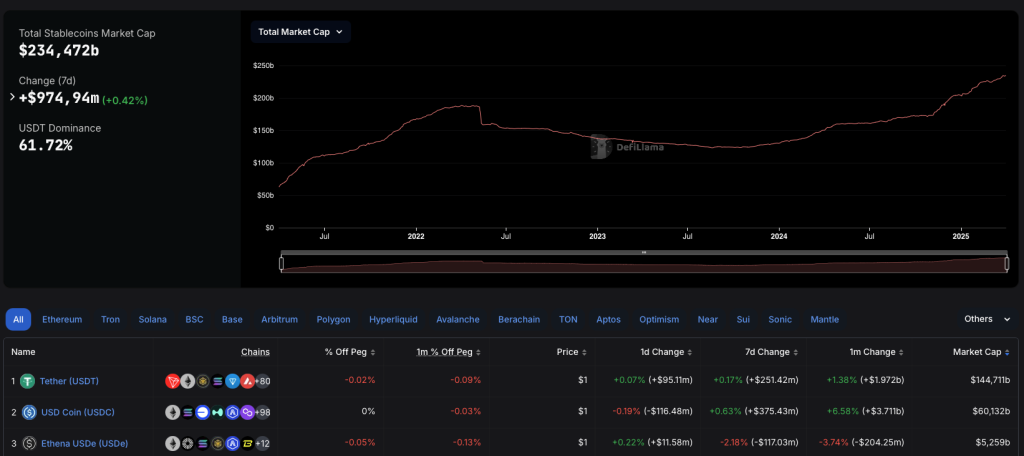Open the Tether (USDT) link

point(69,381)
